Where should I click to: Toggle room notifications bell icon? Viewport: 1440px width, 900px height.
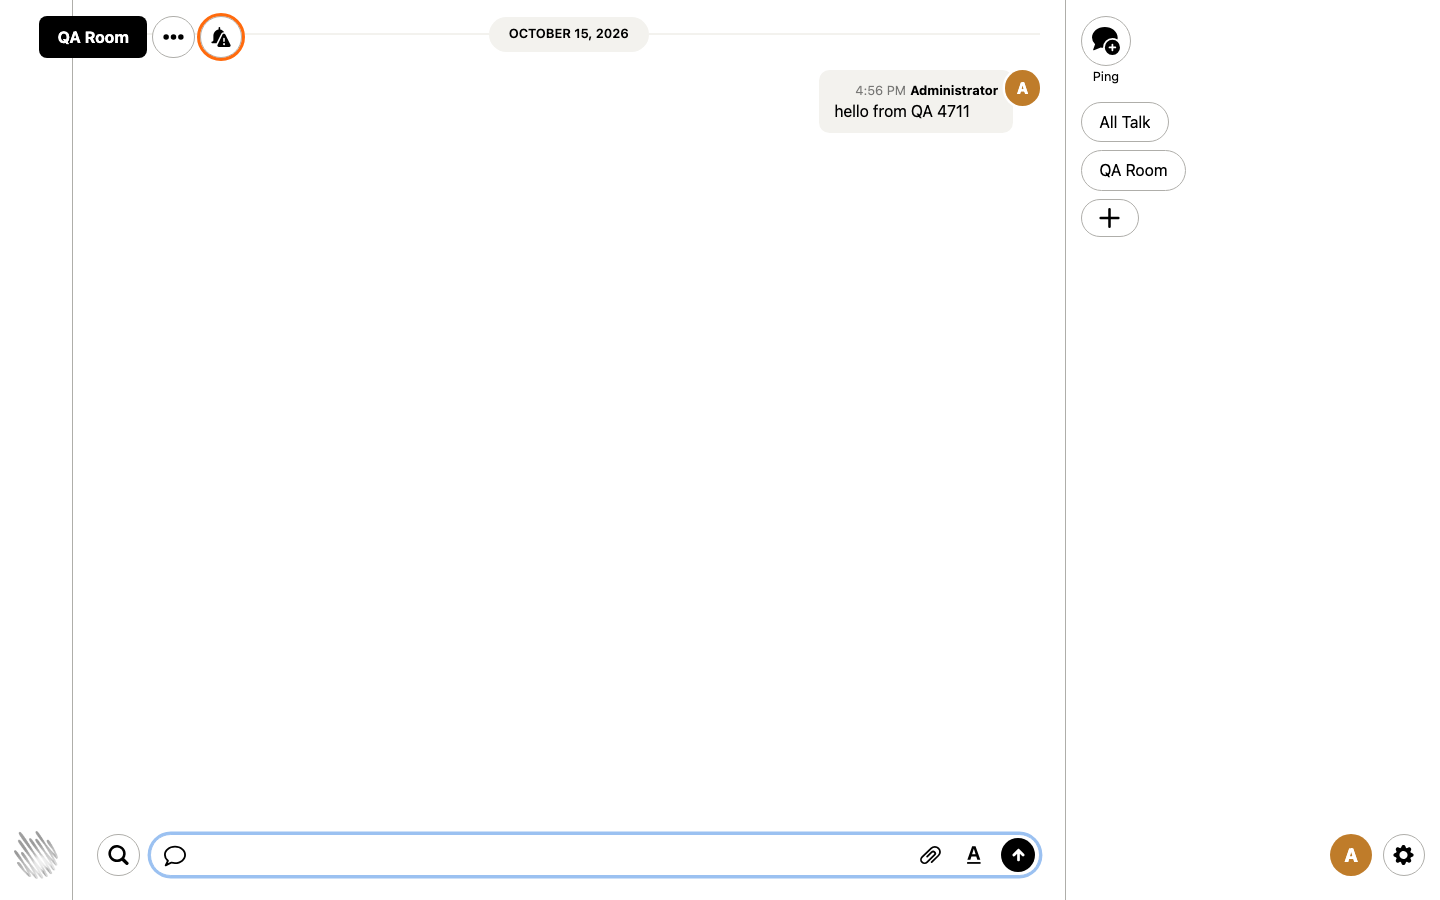pos(221,37)
